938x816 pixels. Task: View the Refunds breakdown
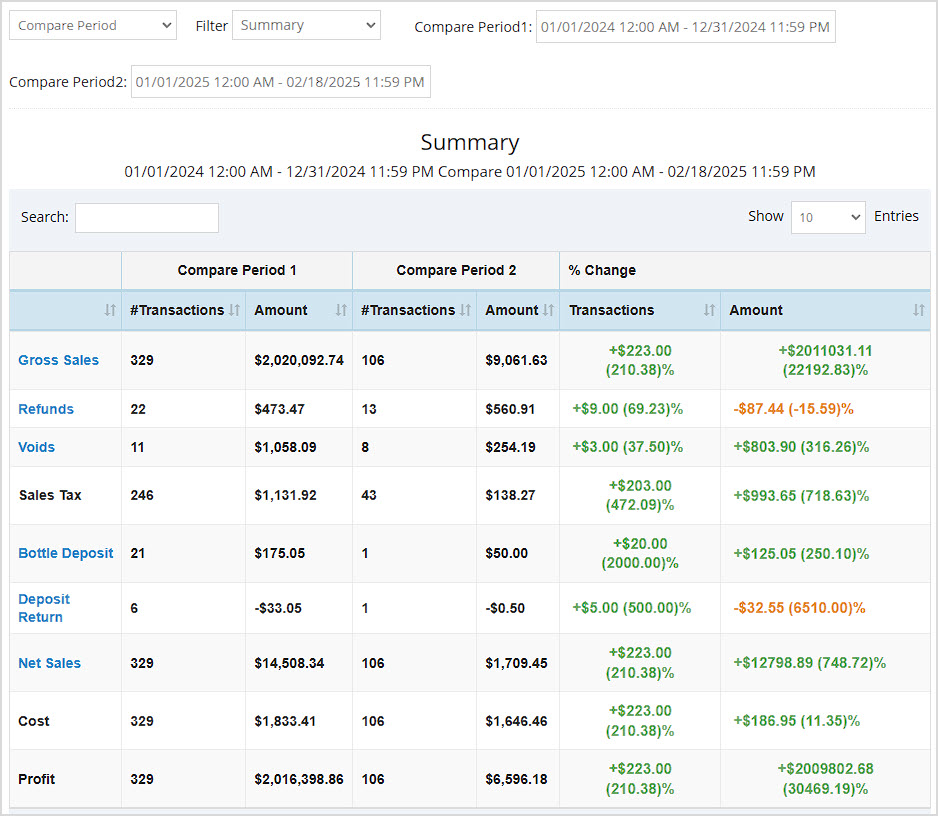click(x=45, y=409)
